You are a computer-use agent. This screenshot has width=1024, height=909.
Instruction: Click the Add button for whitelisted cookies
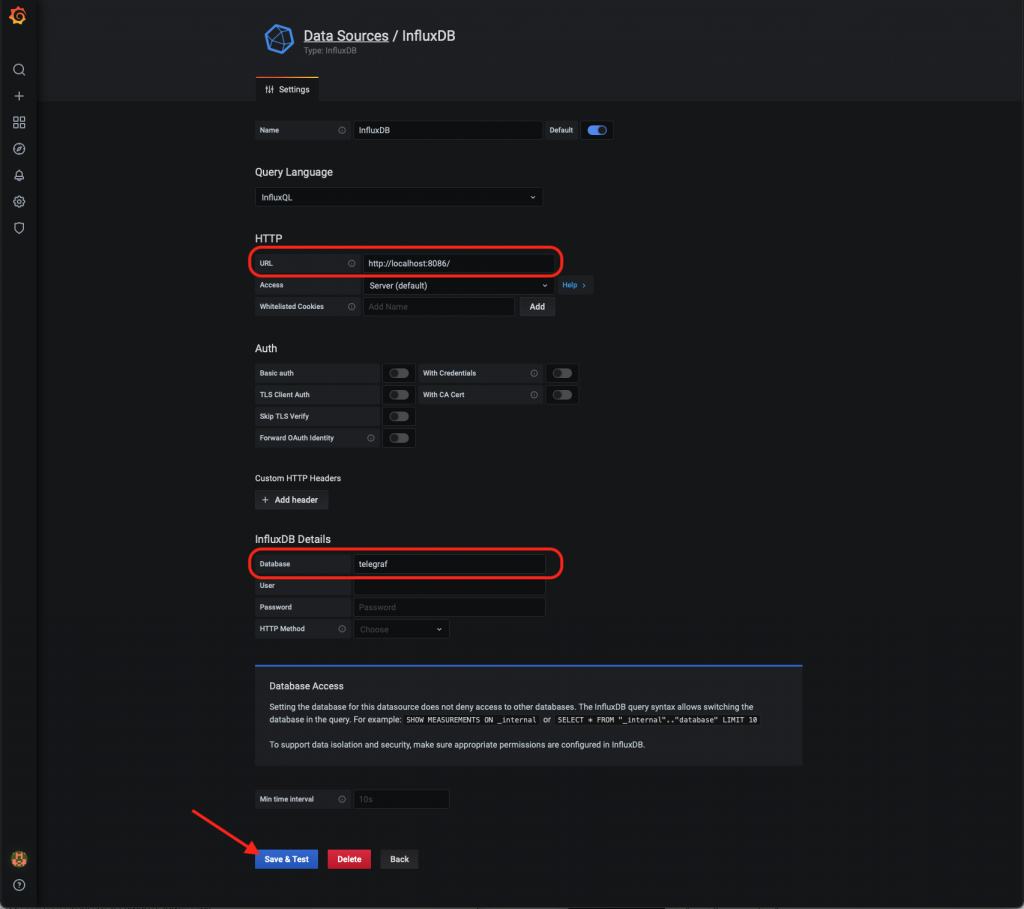pyautogui.click(x=537, y=306)
